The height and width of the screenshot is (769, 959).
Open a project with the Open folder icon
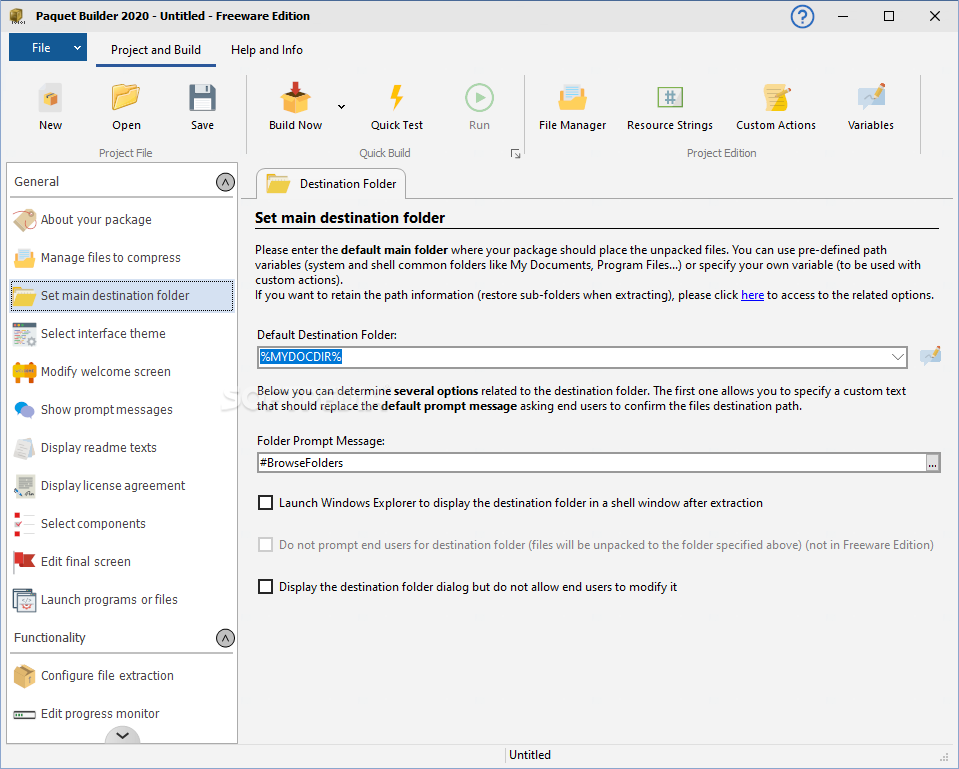pyautogui.click(x=126, y=98)
